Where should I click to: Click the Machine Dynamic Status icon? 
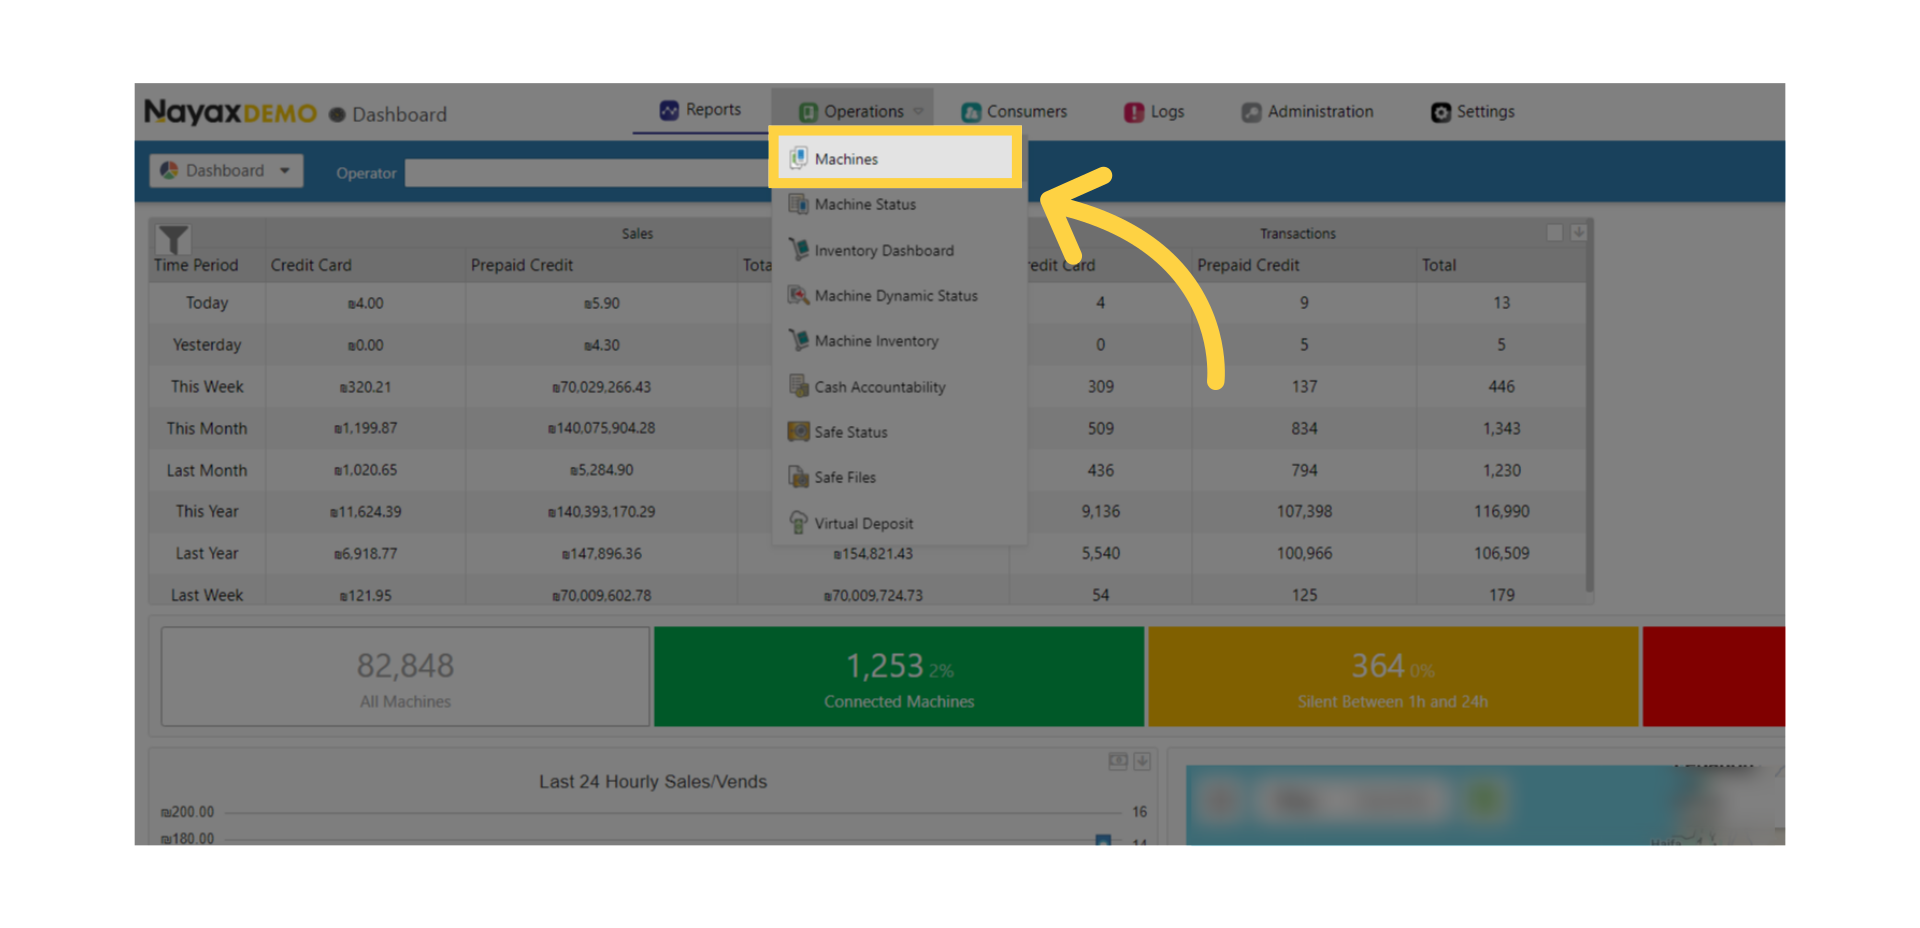pos(798,295)
